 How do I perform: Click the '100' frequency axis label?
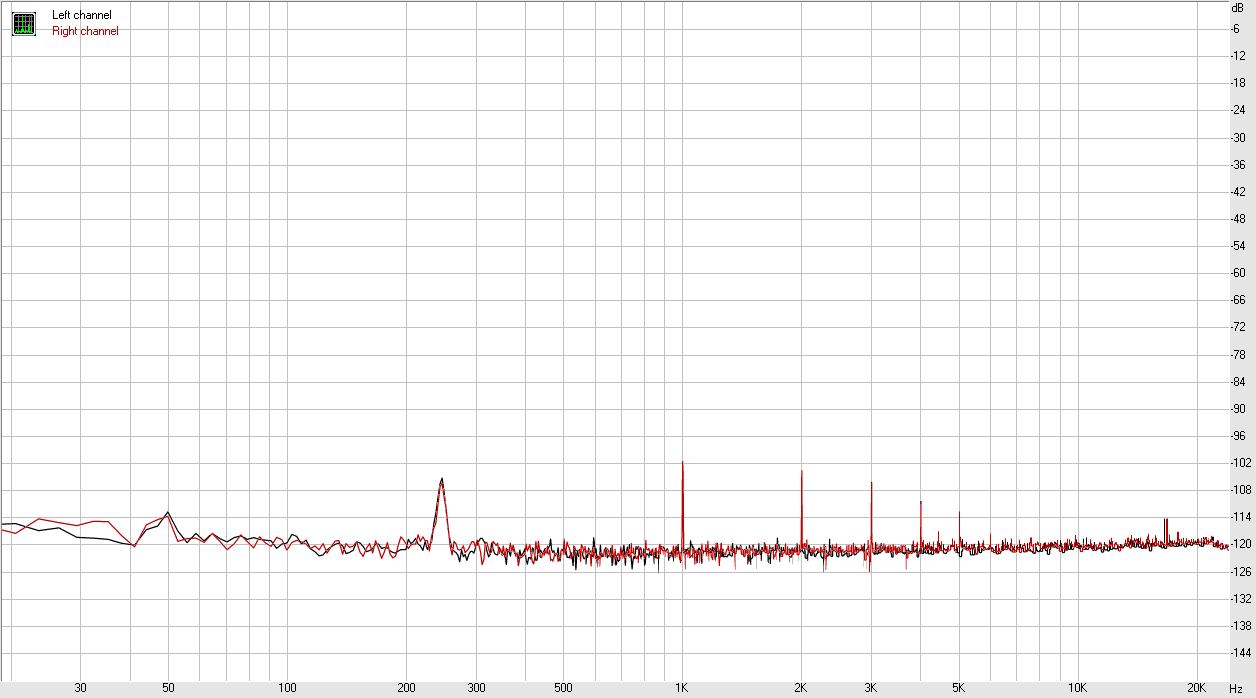point(287,688)
